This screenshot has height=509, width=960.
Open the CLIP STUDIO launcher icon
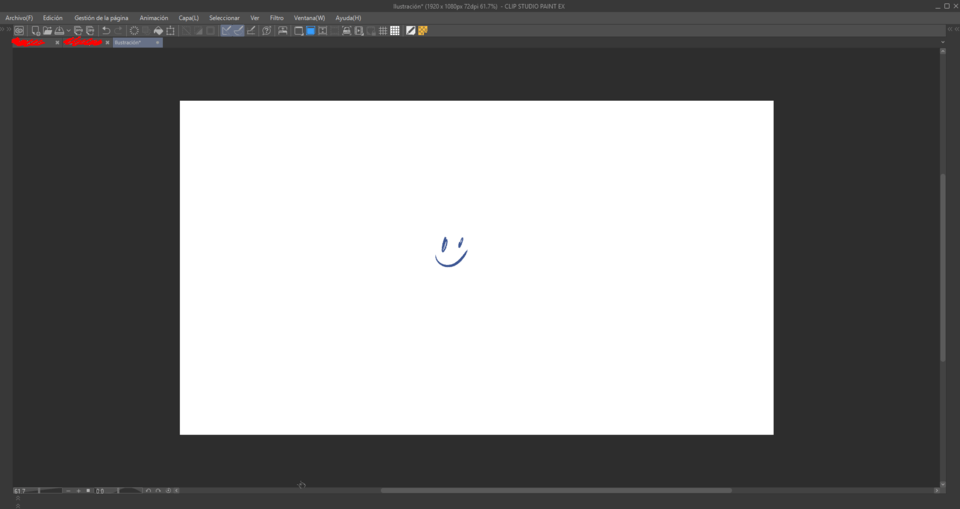(19, 31)
